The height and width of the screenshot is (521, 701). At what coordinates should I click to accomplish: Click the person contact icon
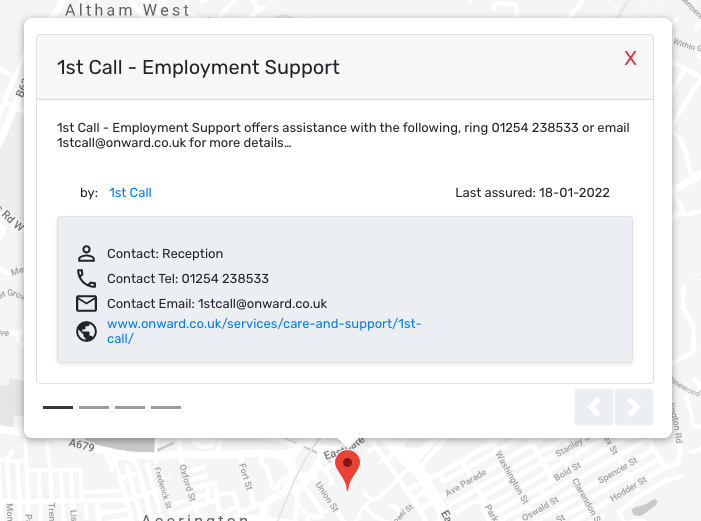point(86,254)
